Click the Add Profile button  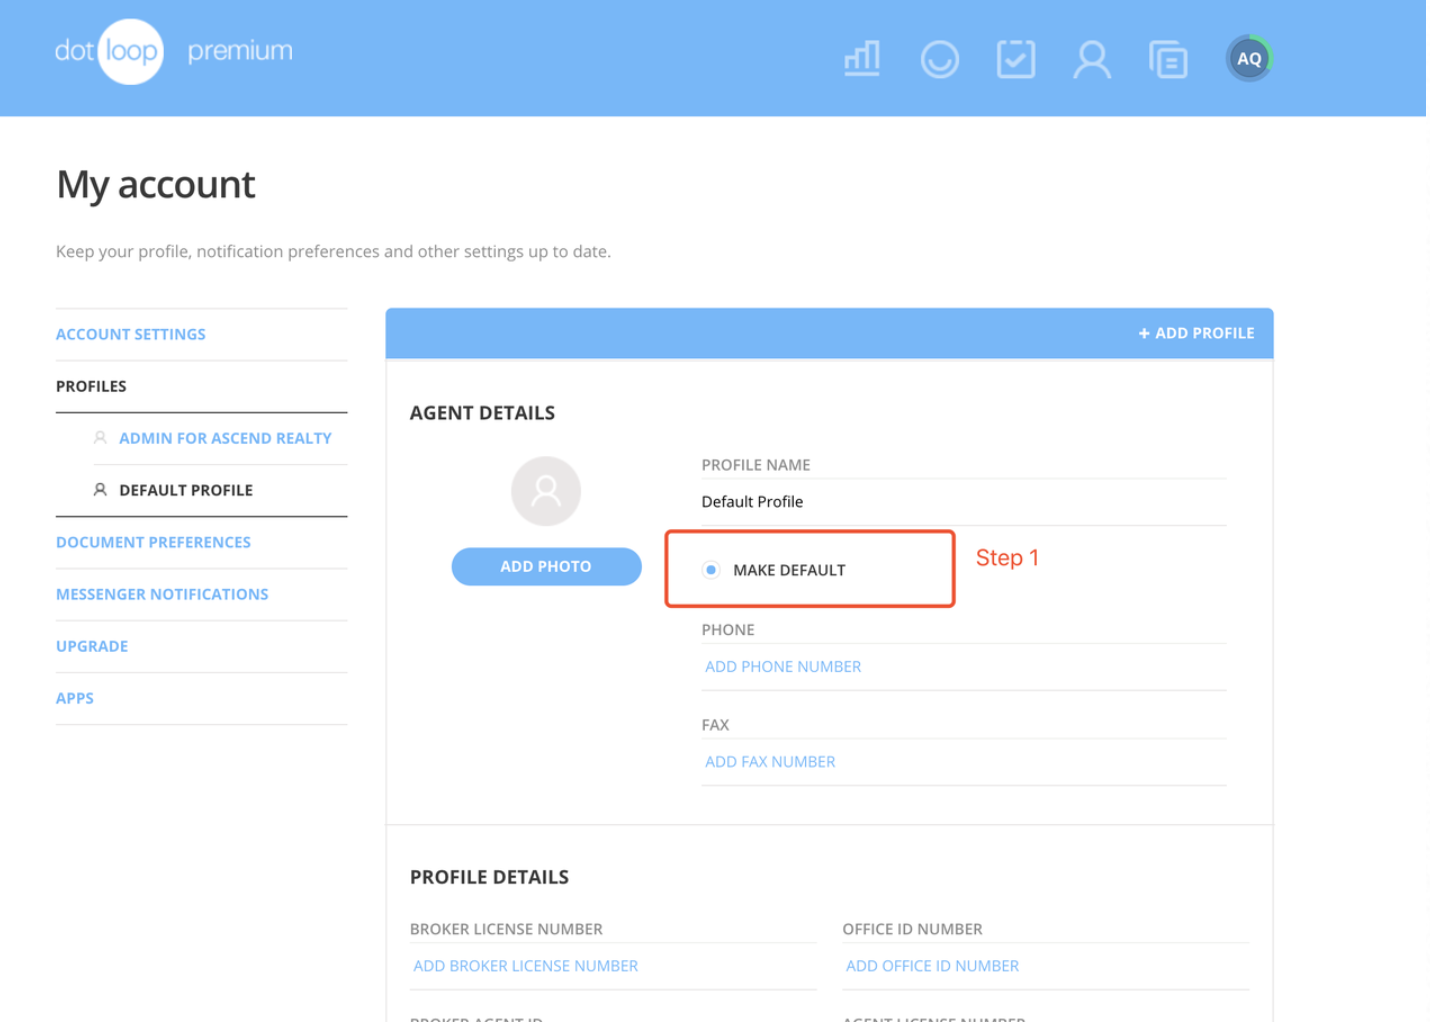coord(1196,333)
